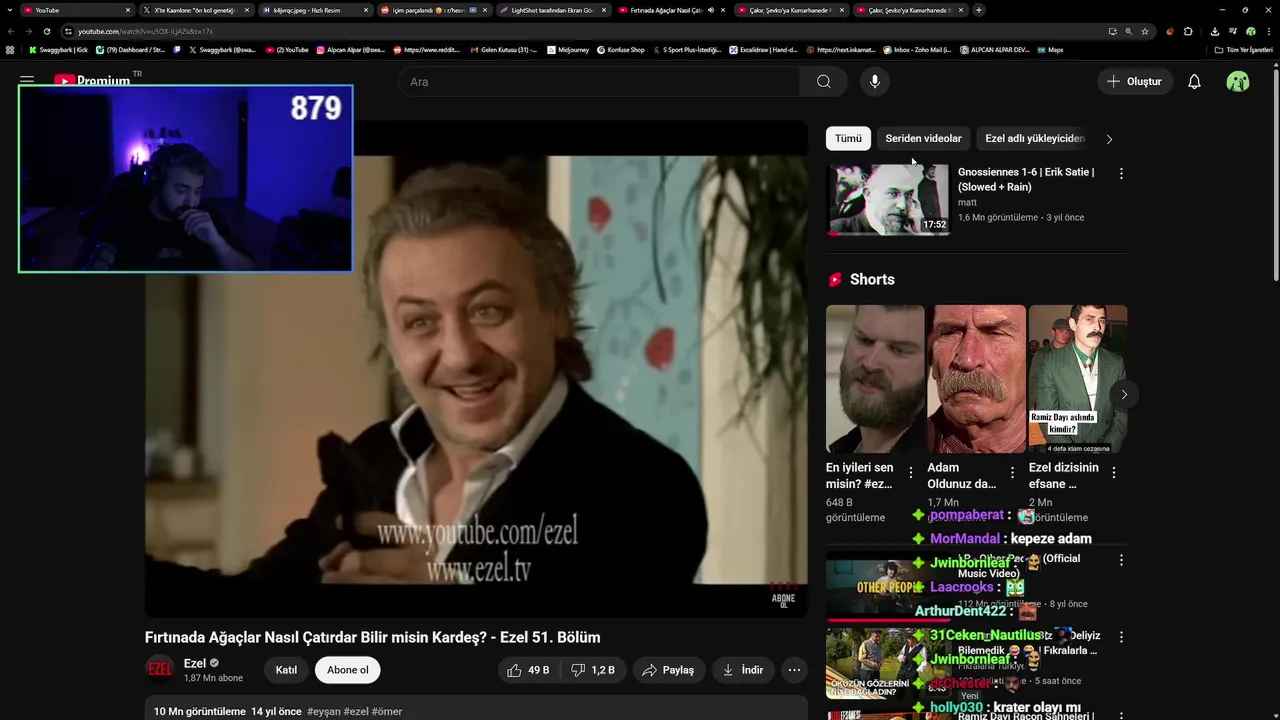The height and width of the screenshot is (720, 1280).
Task: Open the Chrome extensions puzzle icon
Action: pyautogui.click(x=1188, y=31)
